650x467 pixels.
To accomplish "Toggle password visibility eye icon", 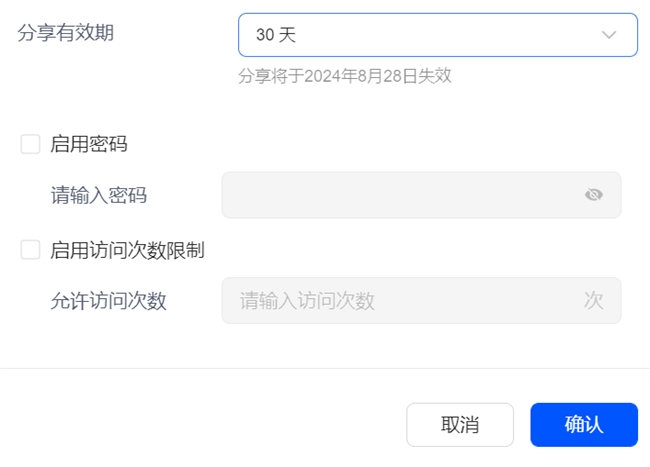I will click(x=594, y=195).
